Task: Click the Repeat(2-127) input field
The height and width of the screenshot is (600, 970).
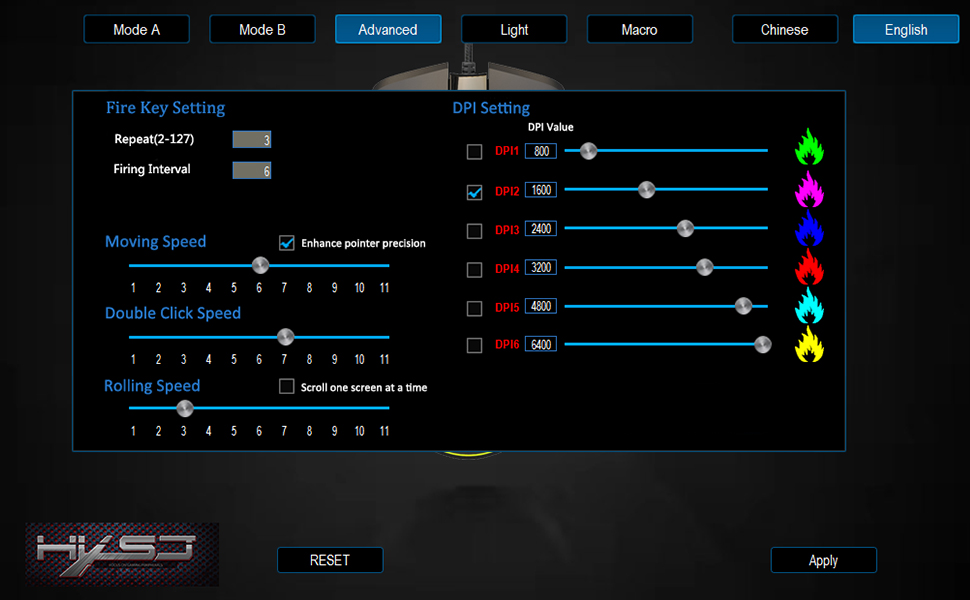Action: 252,140
